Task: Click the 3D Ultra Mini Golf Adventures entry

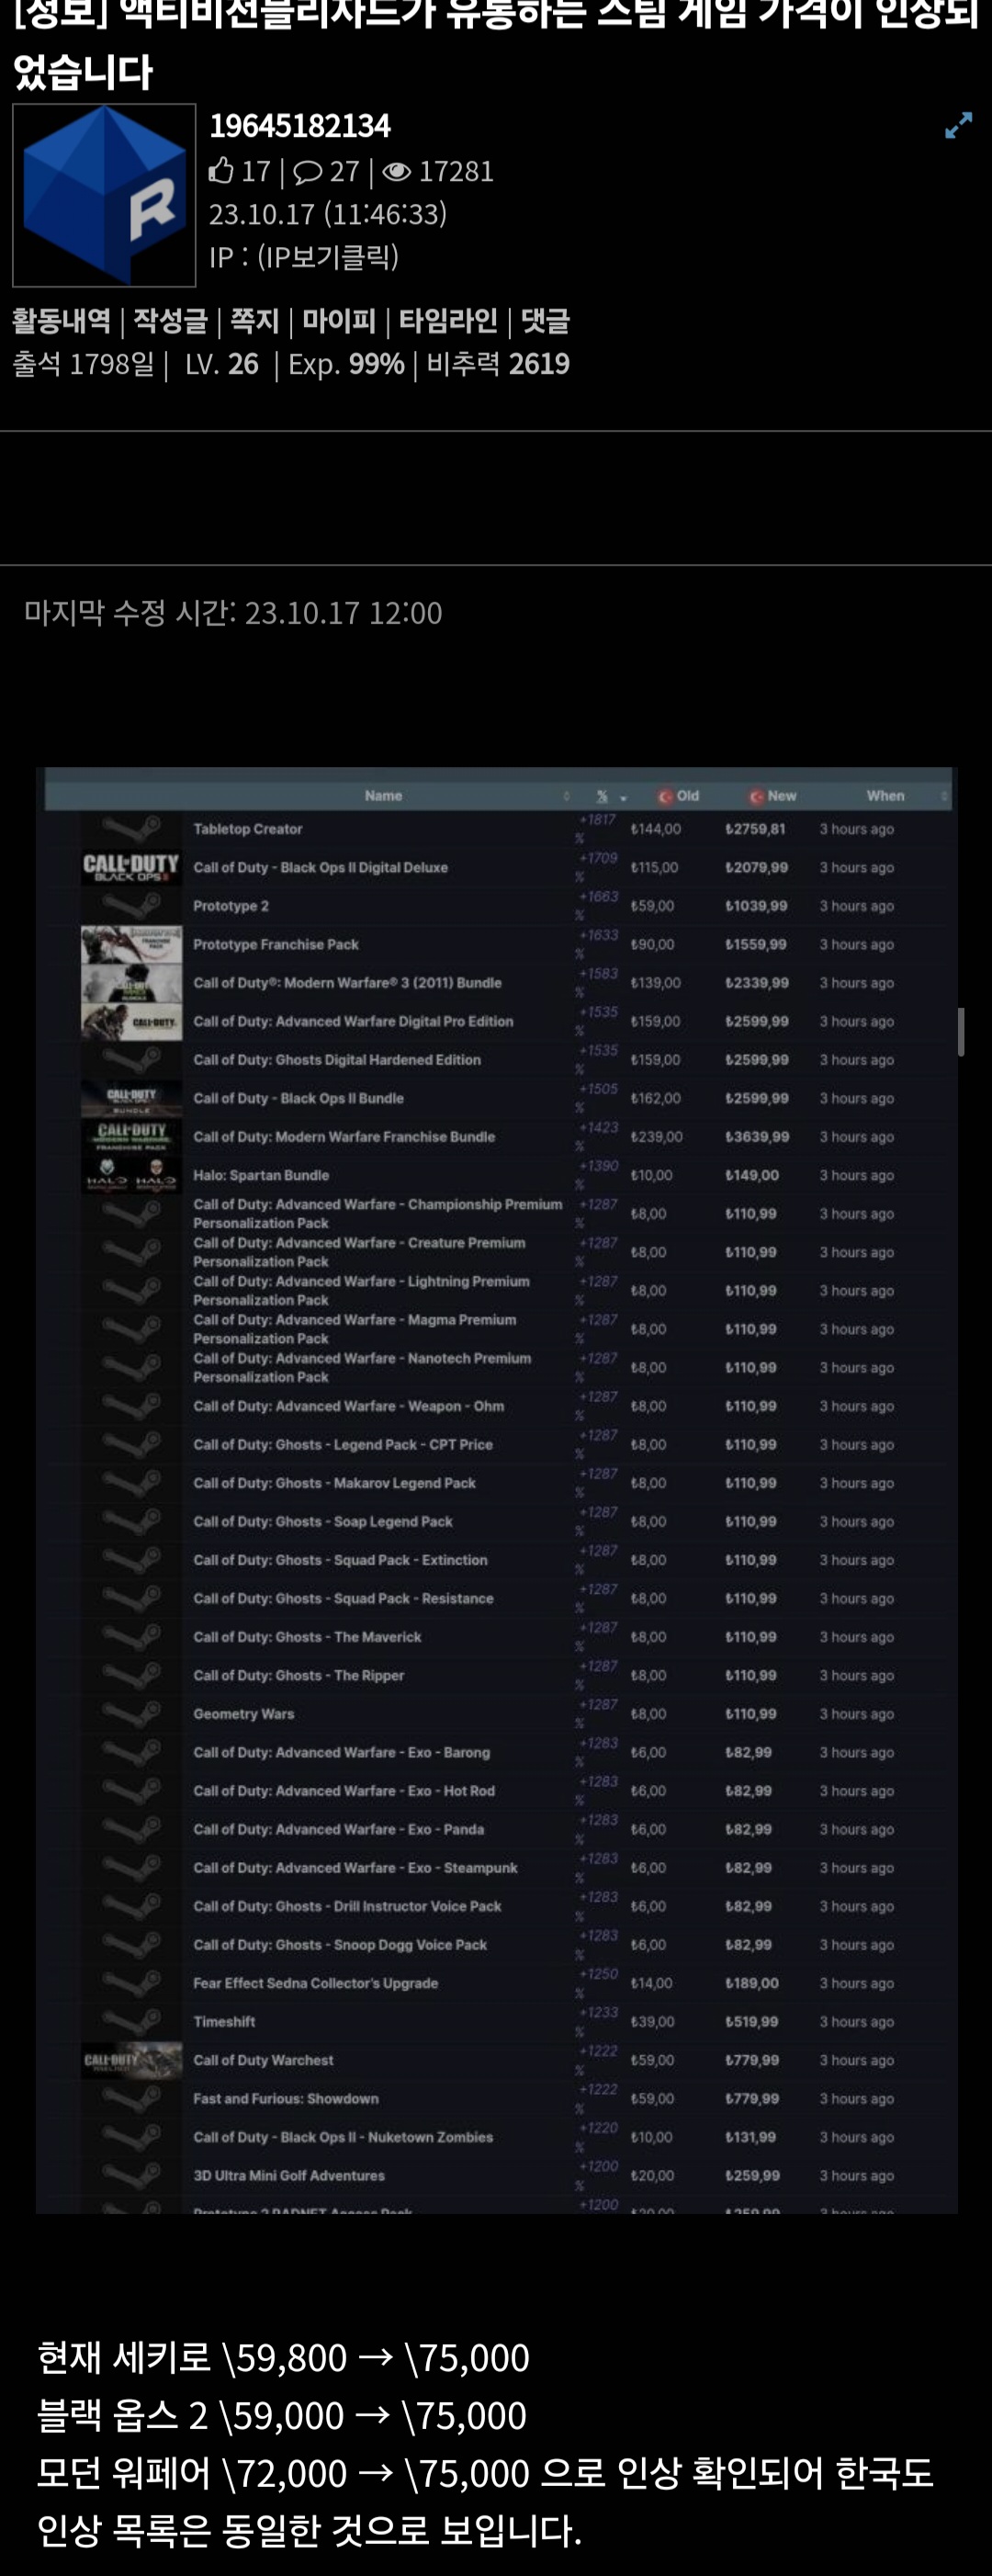Action: (x=289, y=2176)
